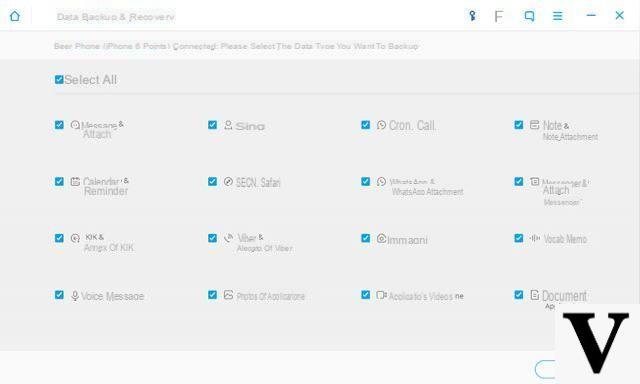Toggle the Select All checkbox

[x=59, y=80]
